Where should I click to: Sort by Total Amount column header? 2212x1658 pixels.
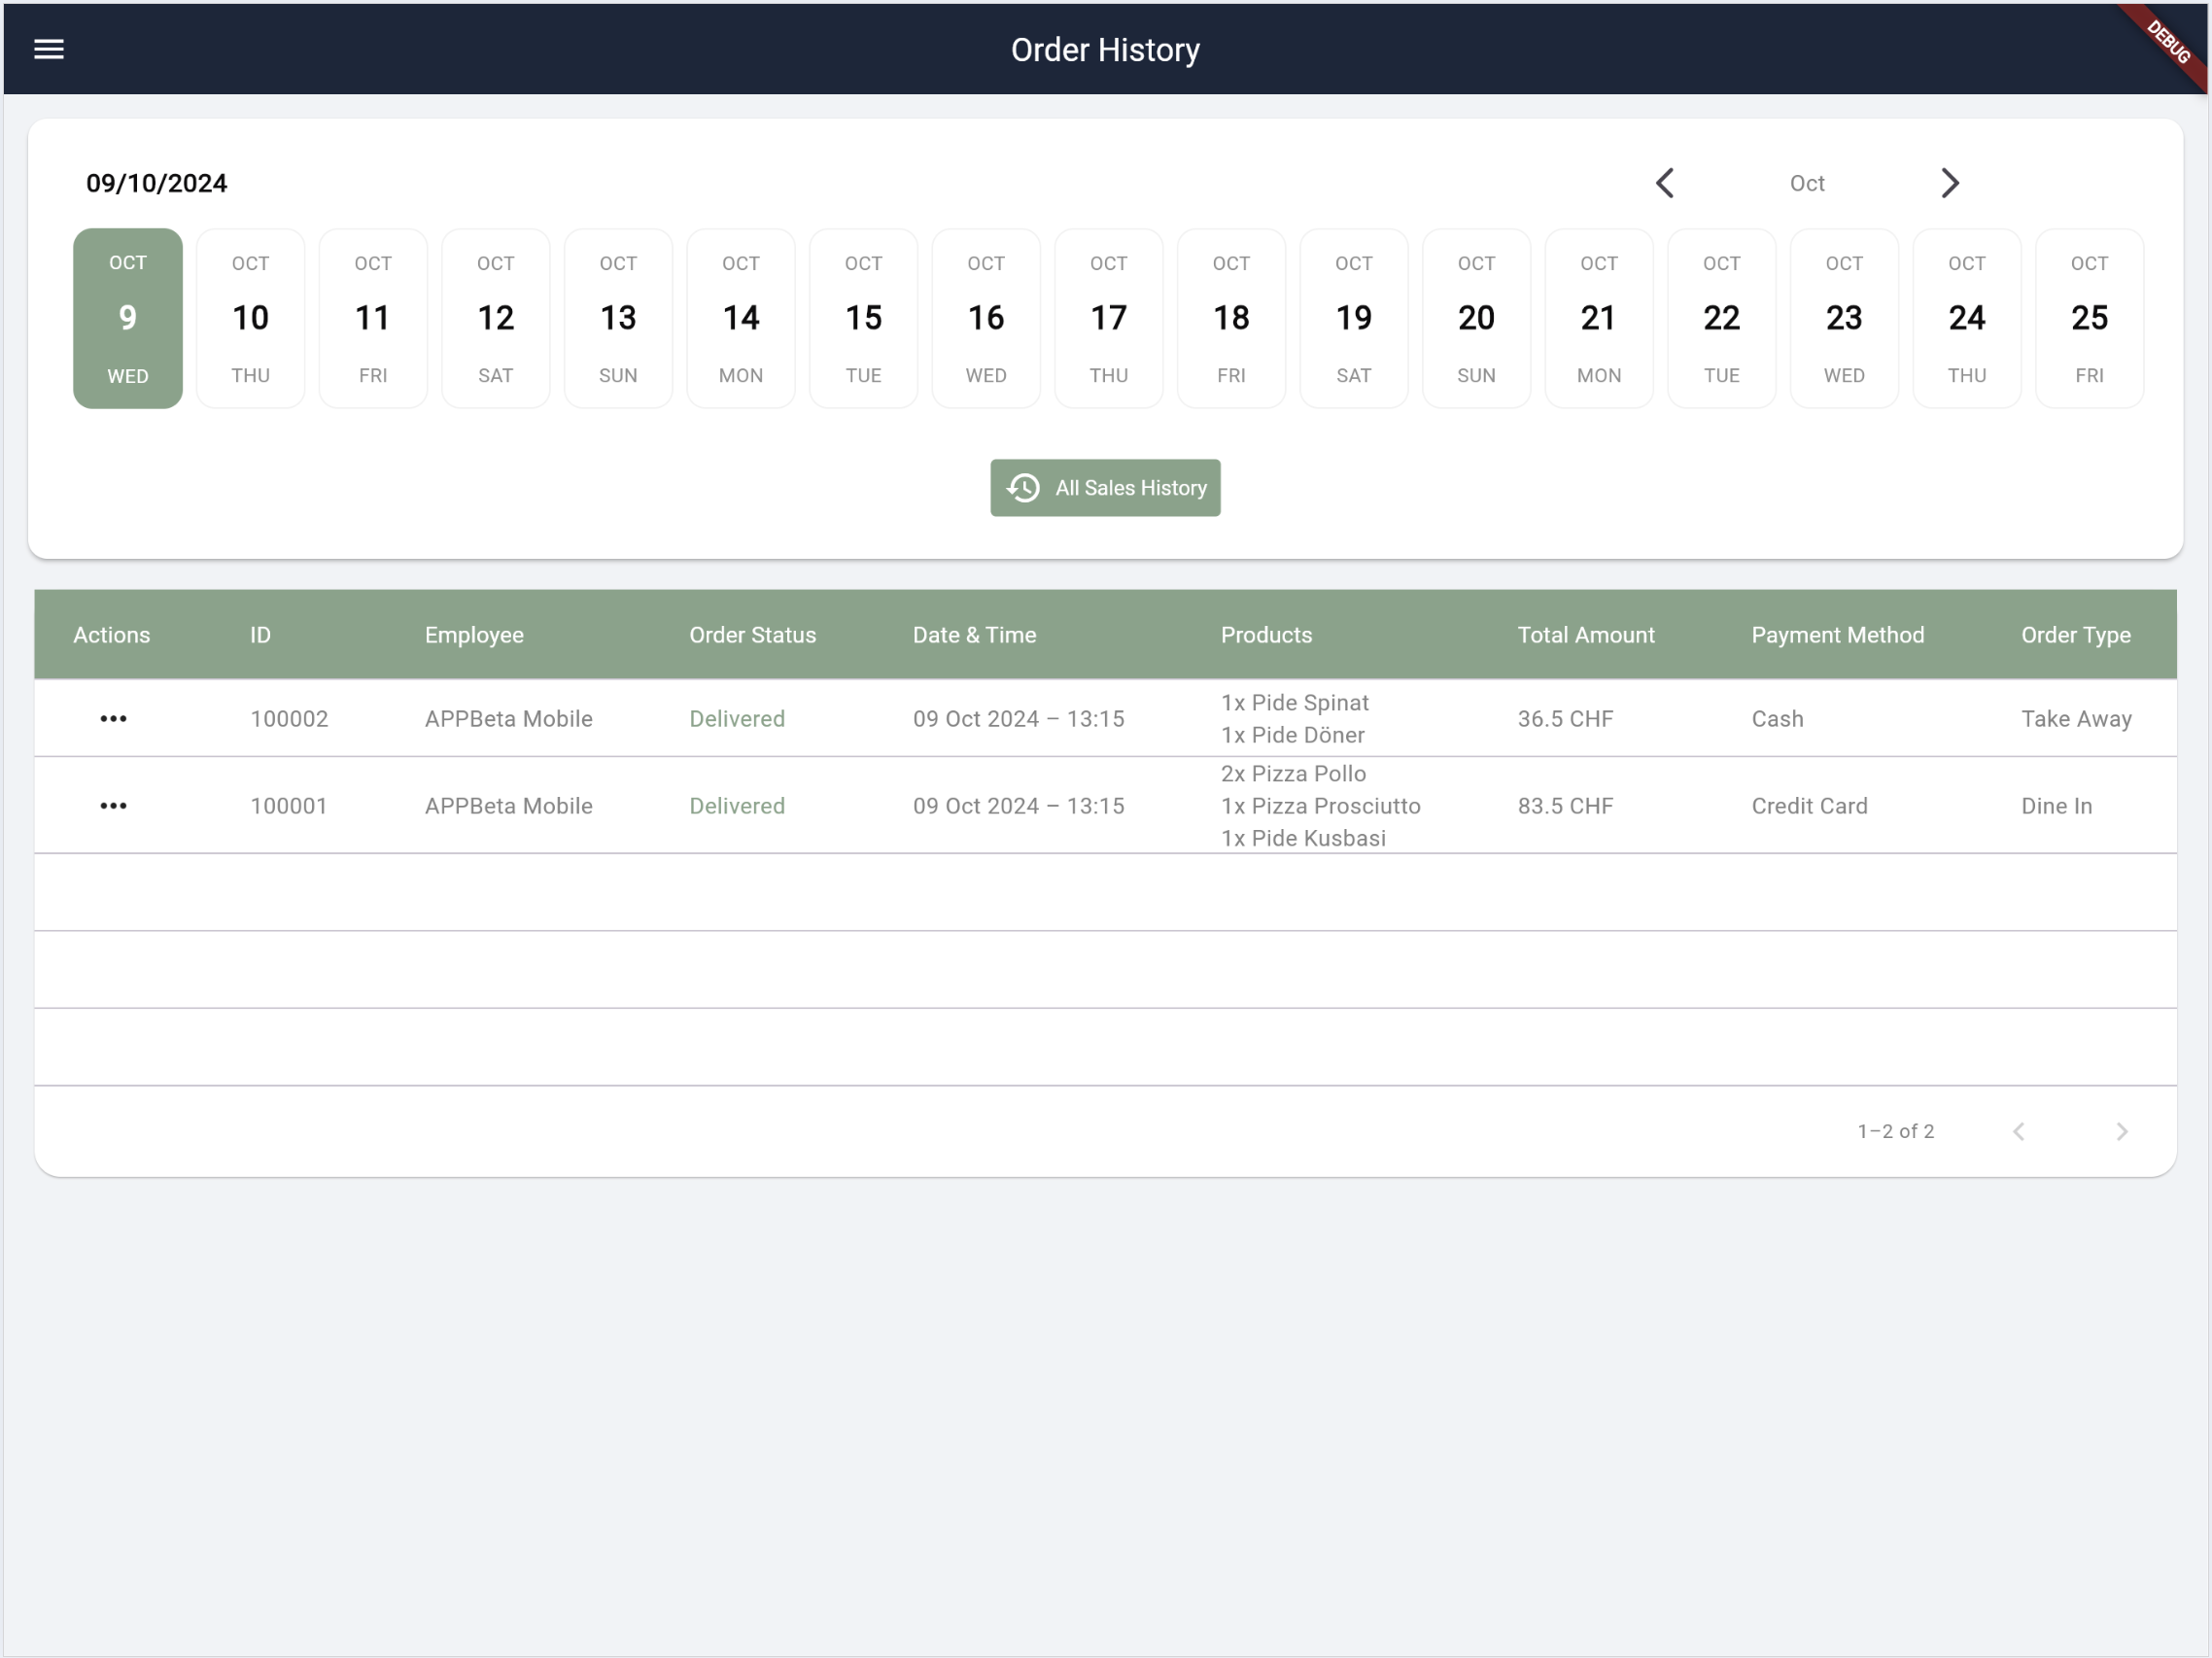[x=1585, y=635]
